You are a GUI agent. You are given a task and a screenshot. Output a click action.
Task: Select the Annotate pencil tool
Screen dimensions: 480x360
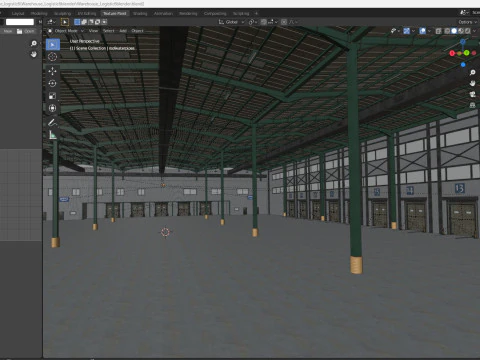[52, 122]
